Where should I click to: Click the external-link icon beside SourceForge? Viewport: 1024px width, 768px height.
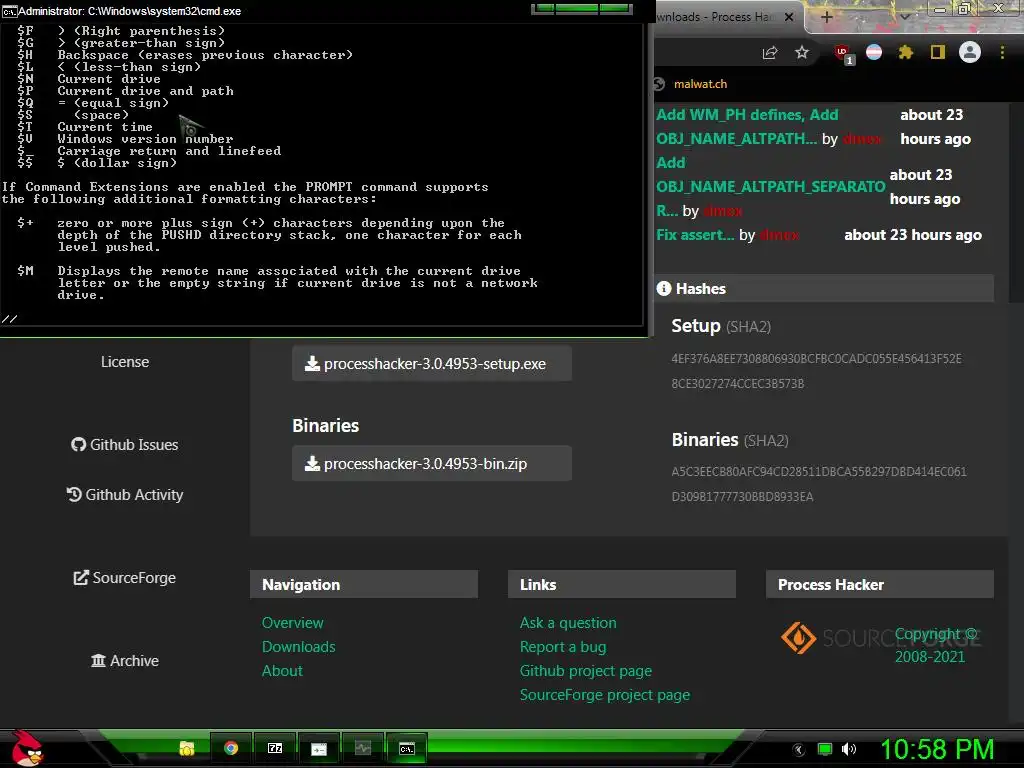(x=81, y=578)
